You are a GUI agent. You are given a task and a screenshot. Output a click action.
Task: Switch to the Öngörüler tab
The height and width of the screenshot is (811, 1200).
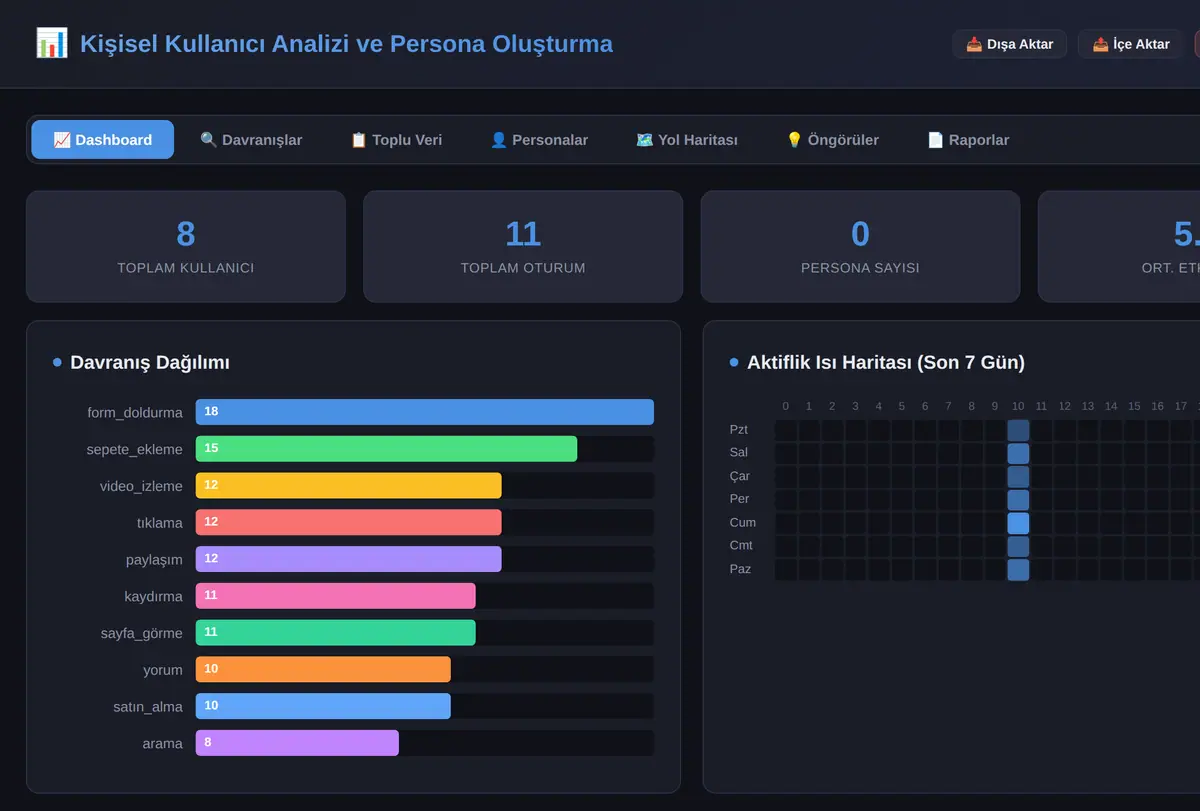(x=832, y=140)
